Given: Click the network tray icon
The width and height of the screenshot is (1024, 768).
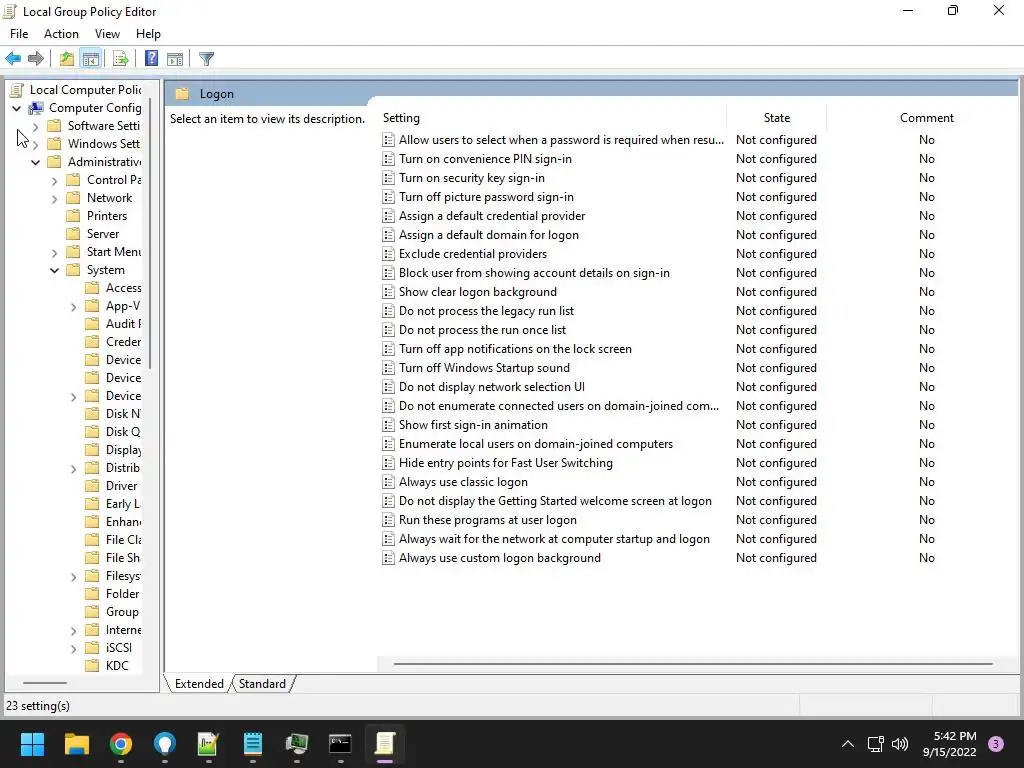Looking at the screenshot, I should [875, 744].
